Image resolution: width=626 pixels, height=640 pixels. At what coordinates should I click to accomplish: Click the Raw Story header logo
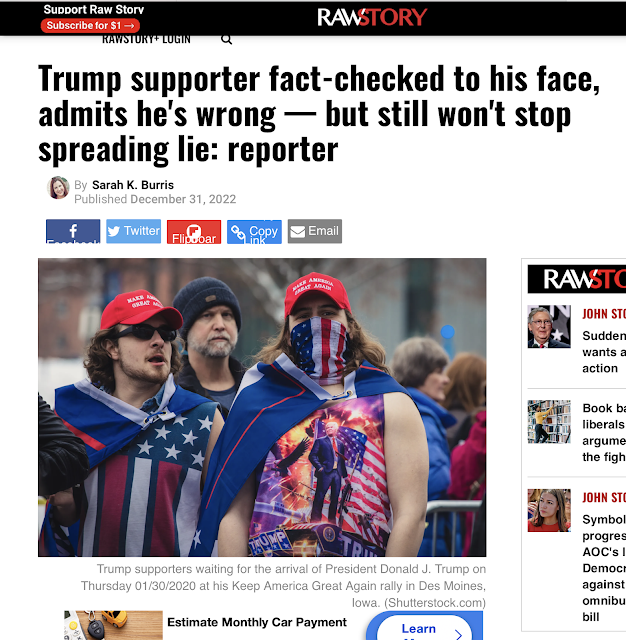pyautogui.click(x=372, y=17)
